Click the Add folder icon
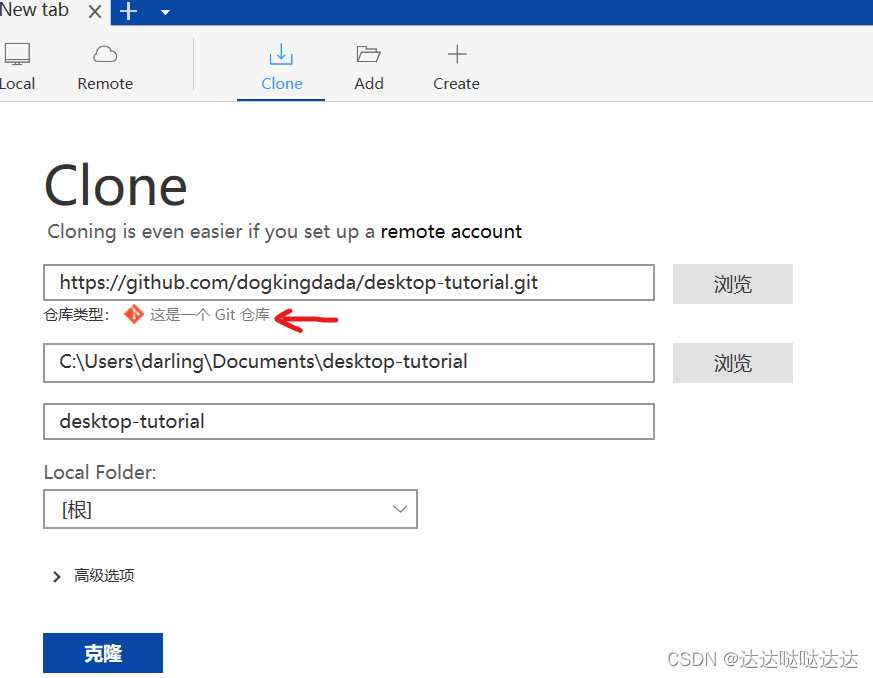 (x=368, y=55)
